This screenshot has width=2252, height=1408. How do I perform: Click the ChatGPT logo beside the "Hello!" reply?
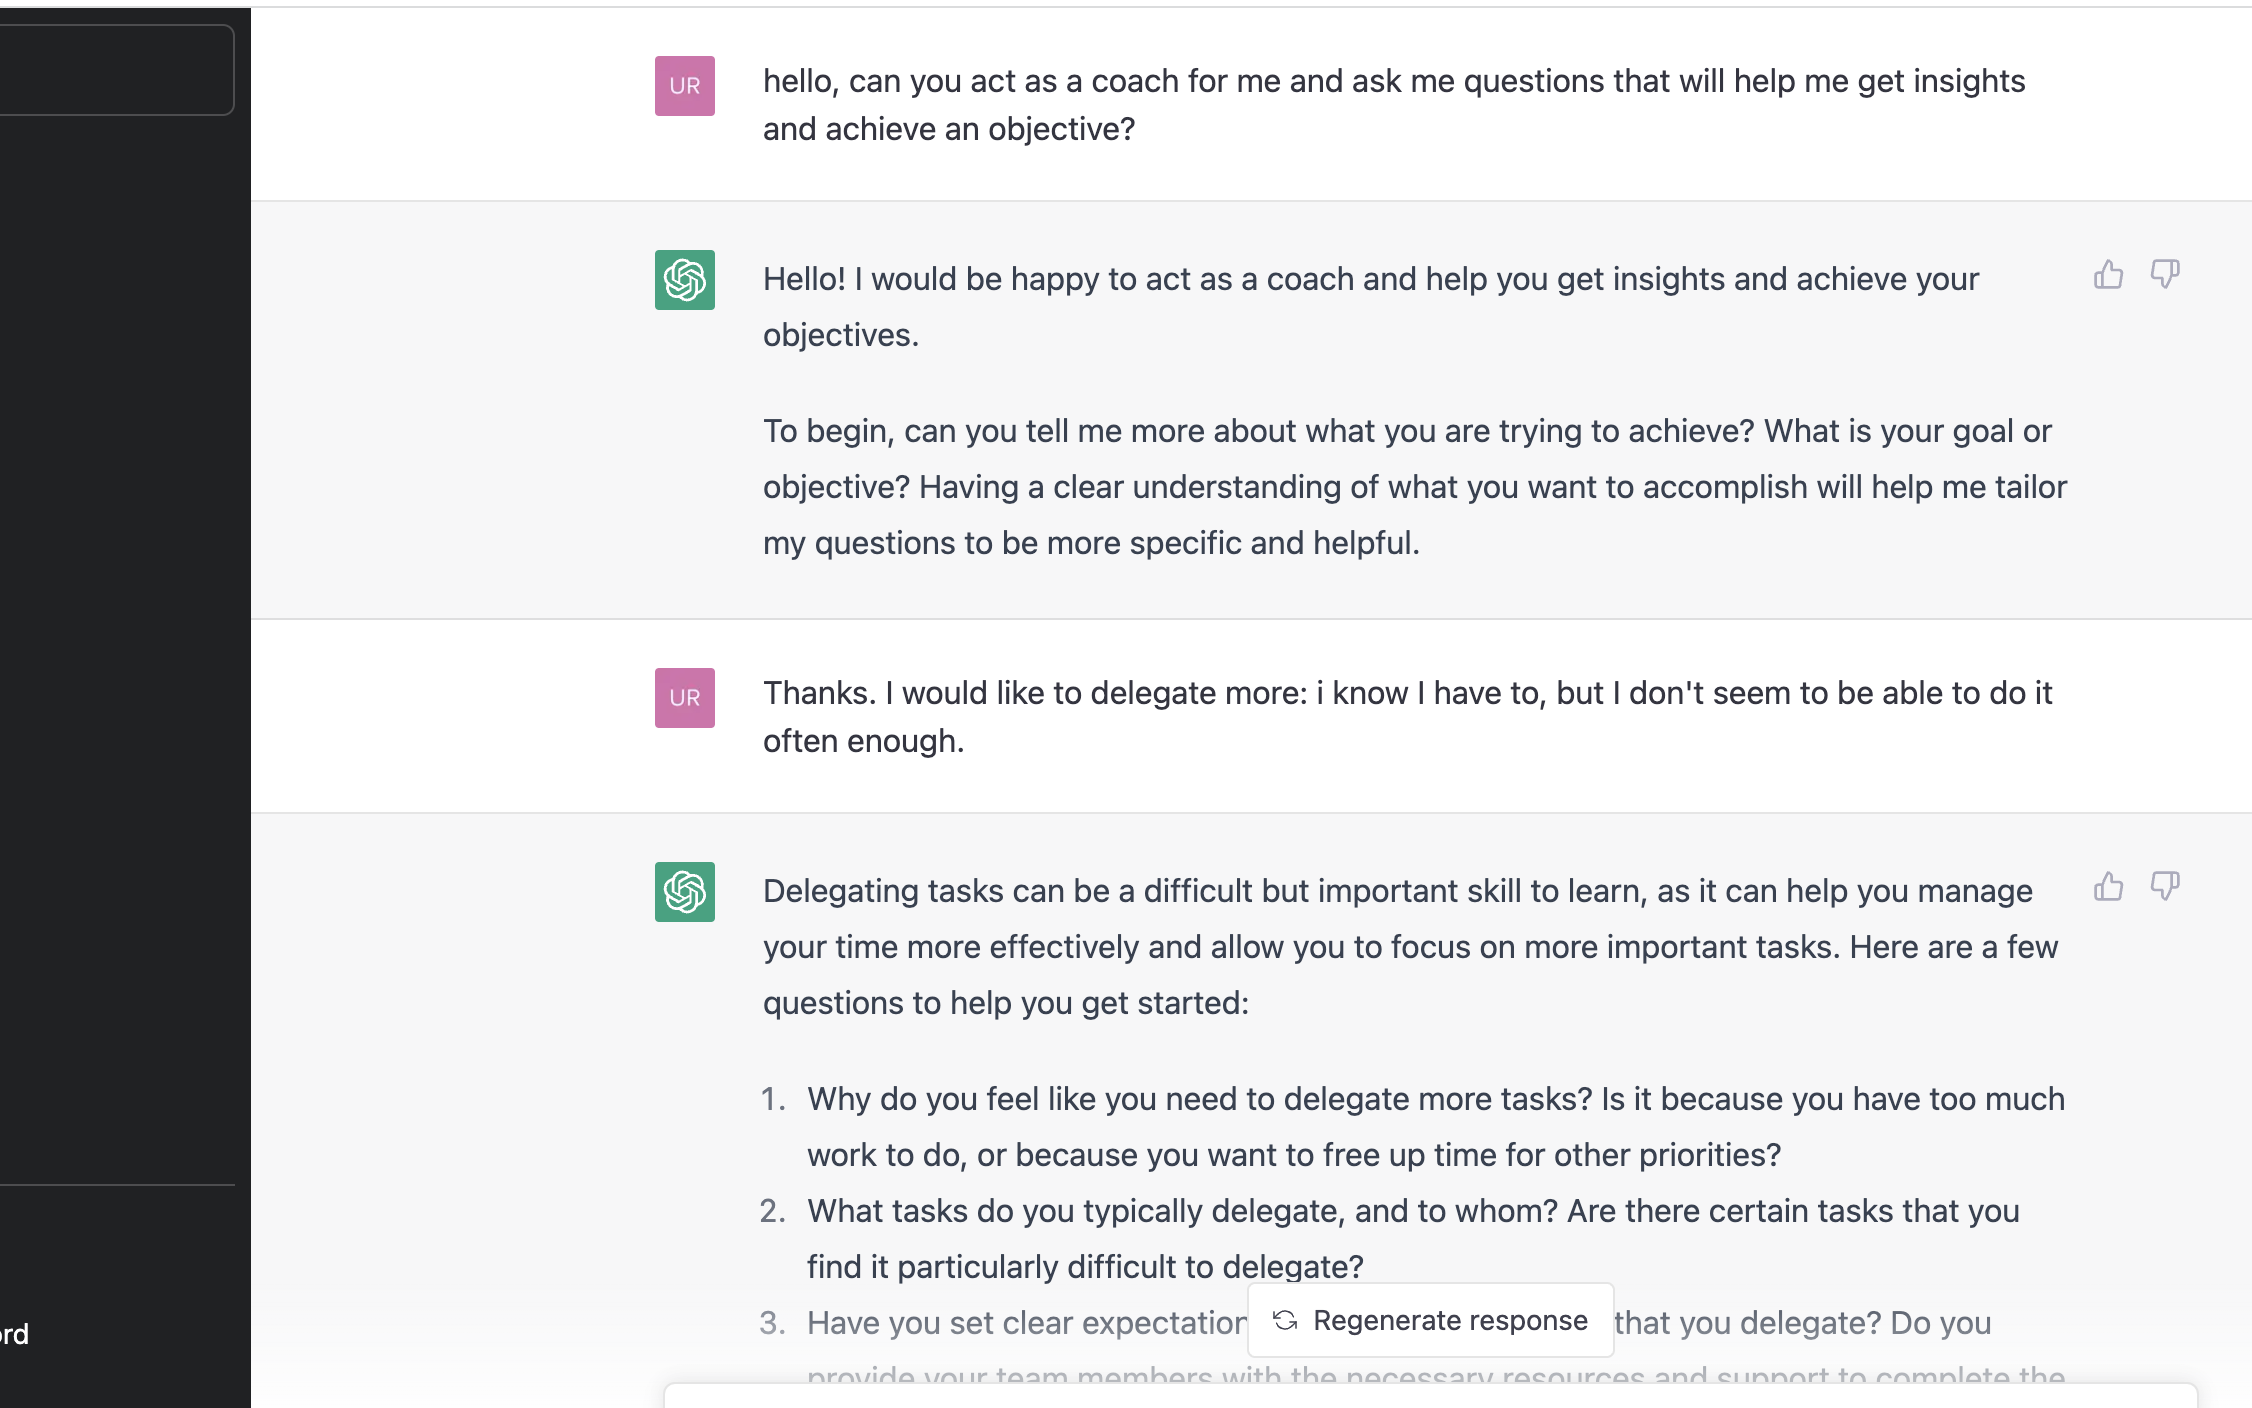pos(685,280)
